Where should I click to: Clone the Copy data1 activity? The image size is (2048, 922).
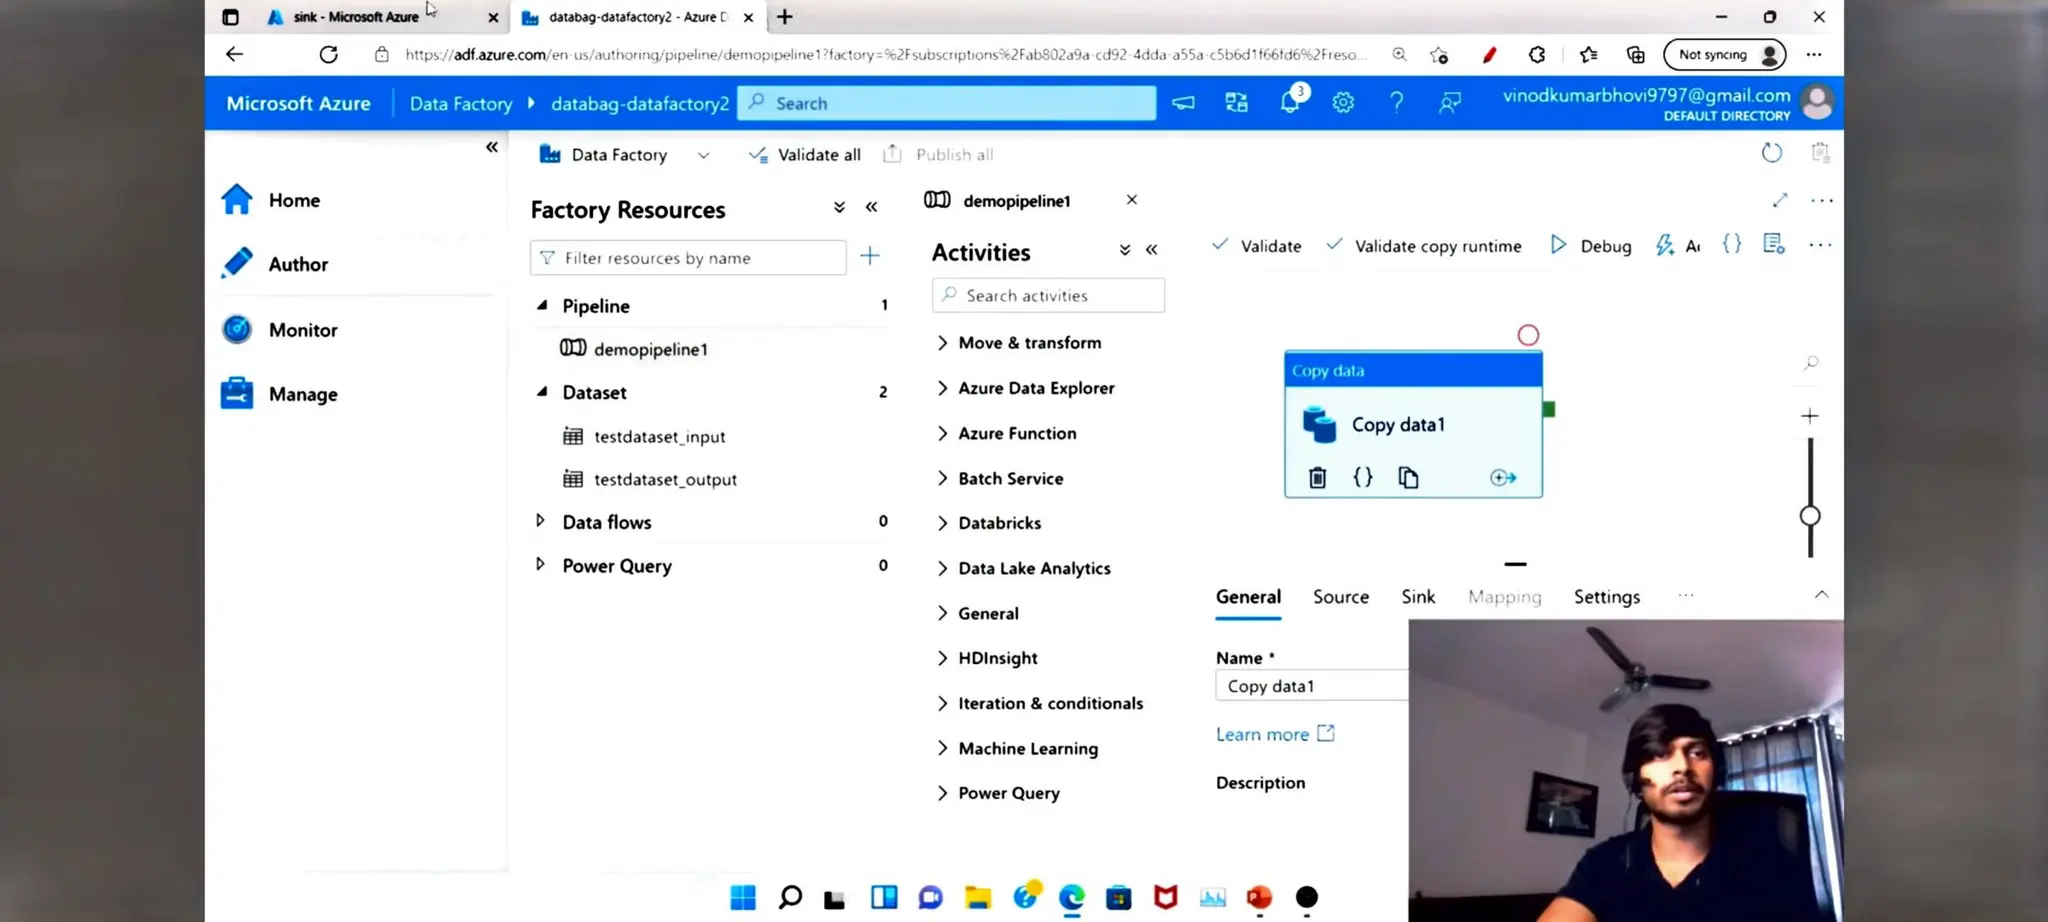tap(1408, 478)
